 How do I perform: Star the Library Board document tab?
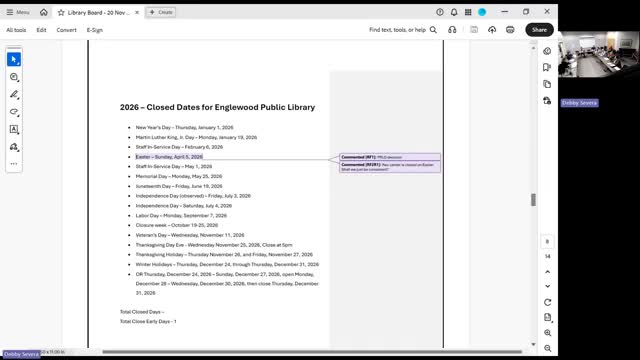61,13
